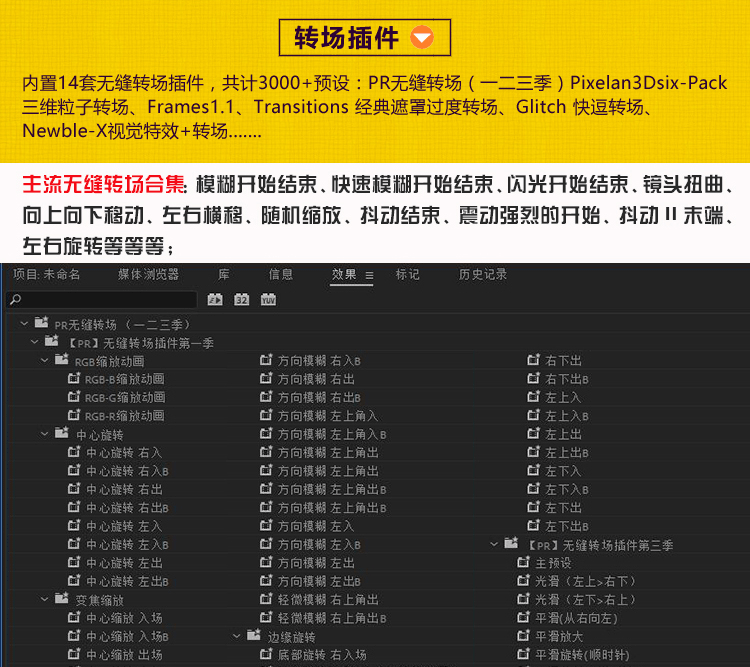Collapse the 边缘旋转 folder arrow
The width and height of the screenshot is (750, 667).
236,636
